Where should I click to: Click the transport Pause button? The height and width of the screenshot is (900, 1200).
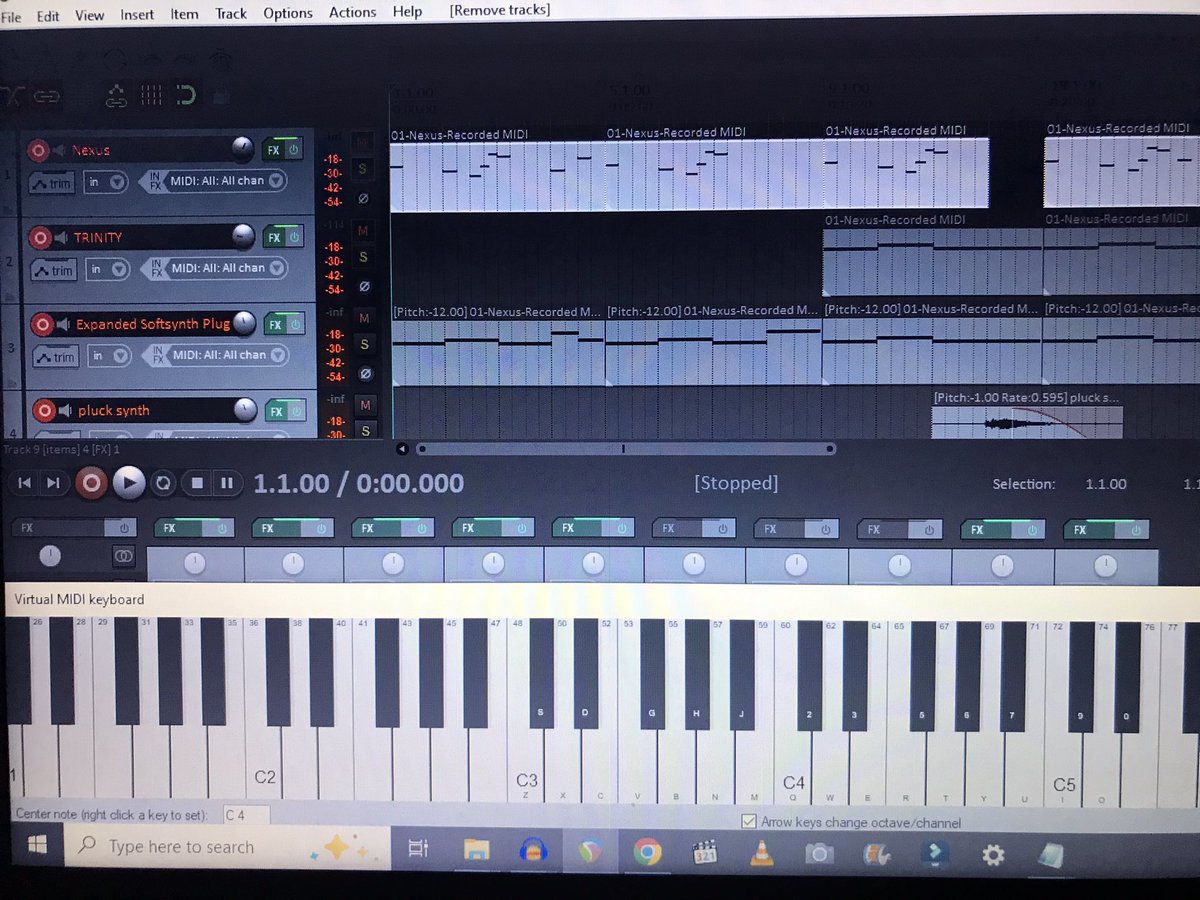click(x=227, y=484)
